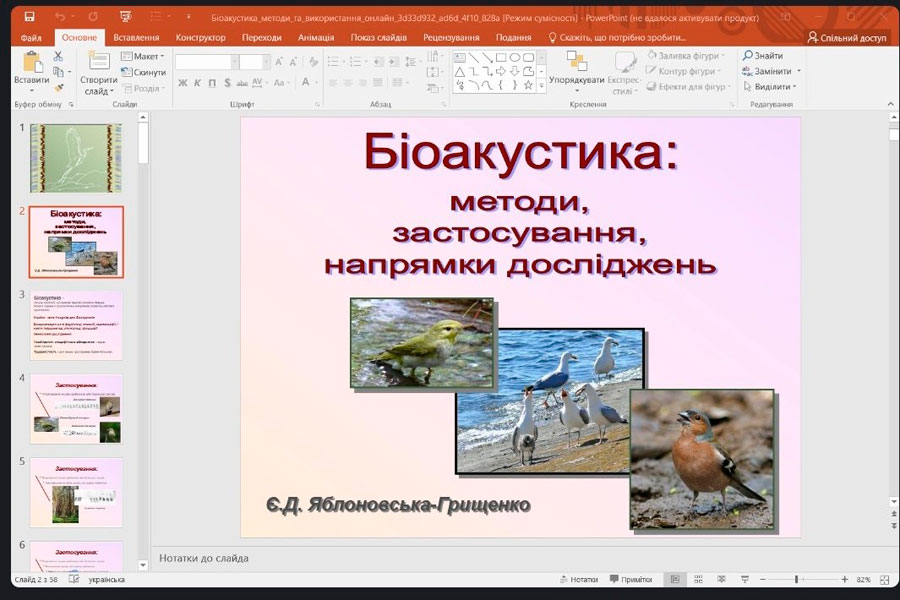Toggle the Нотатки notes pane in status bar
This screenshot has width=900, height=600.
(578, 580)
